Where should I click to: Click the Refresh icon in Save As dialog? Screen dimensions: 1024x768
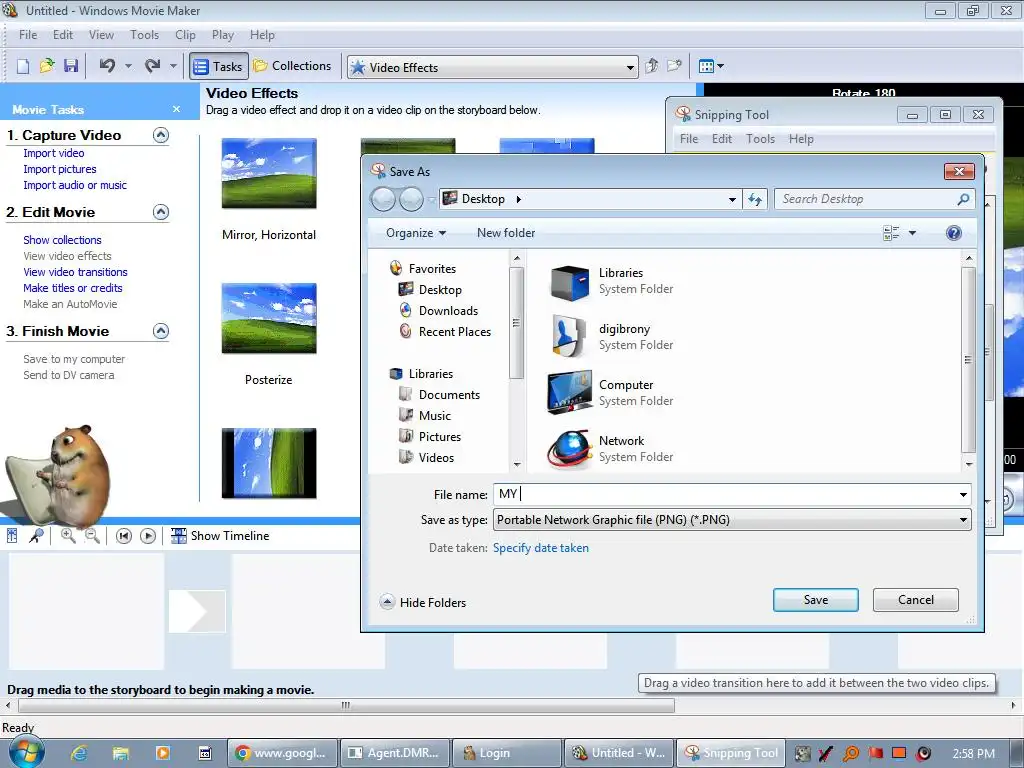click(755, 199)
